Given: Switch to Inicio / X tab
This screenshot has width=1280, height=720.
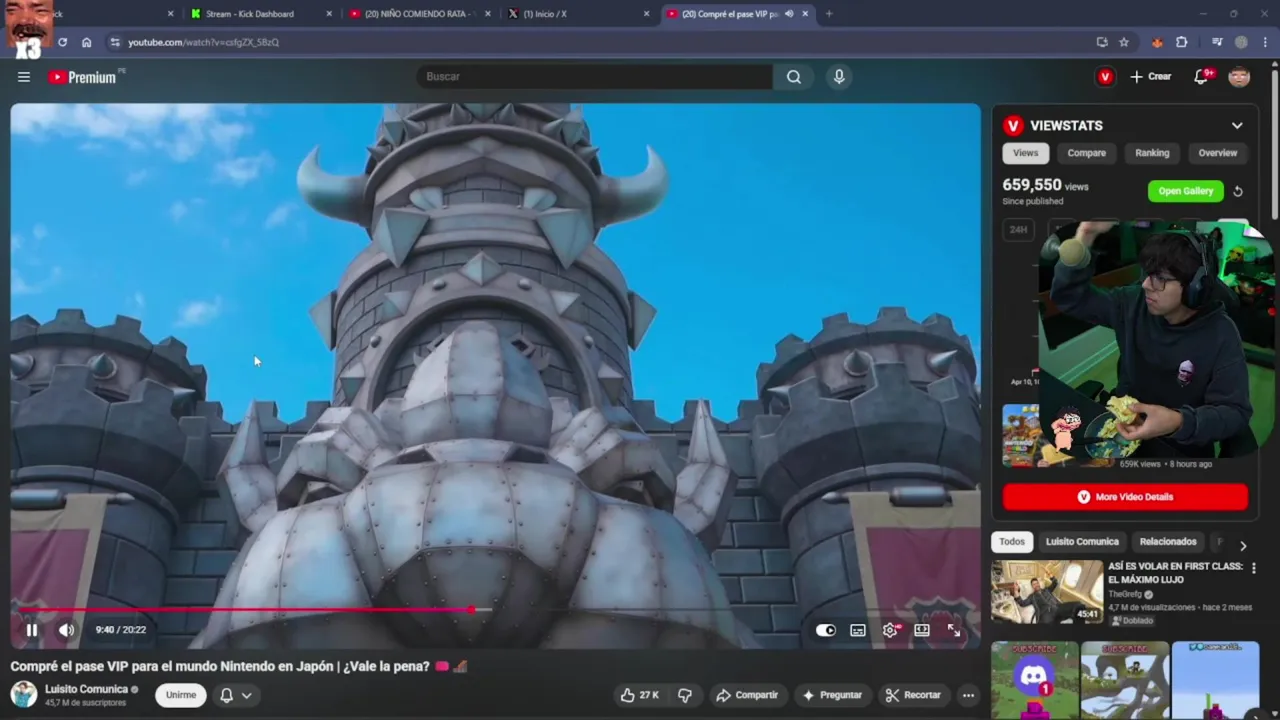Looking at the screenshot, I should pyautogui.click(x=576, y=14).
